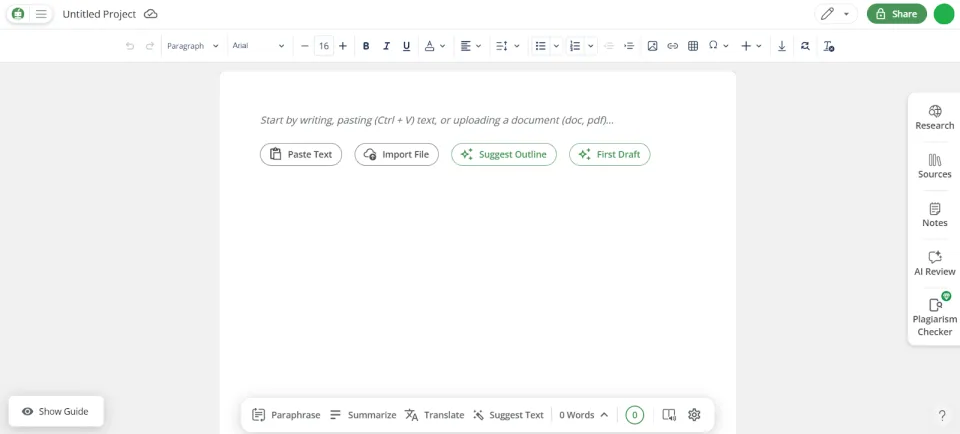Click the Import File button

[397, 154]
